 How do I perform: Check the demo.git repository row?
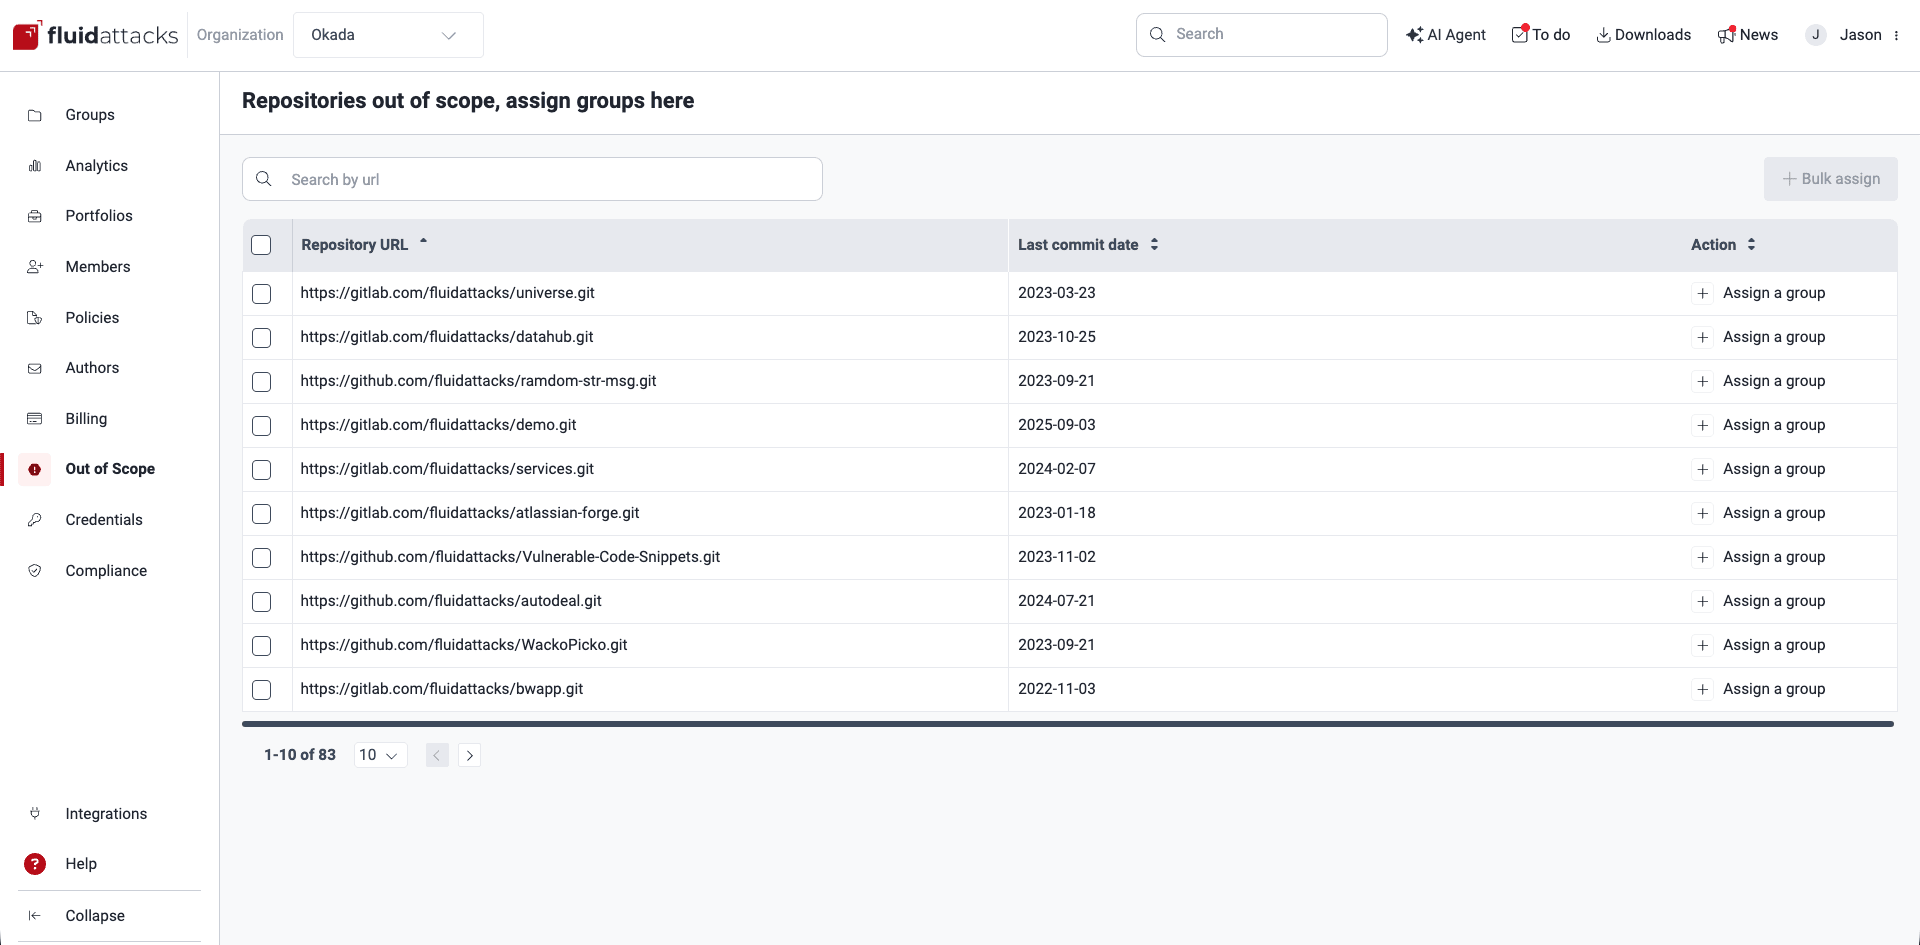[x=261, y=425]
